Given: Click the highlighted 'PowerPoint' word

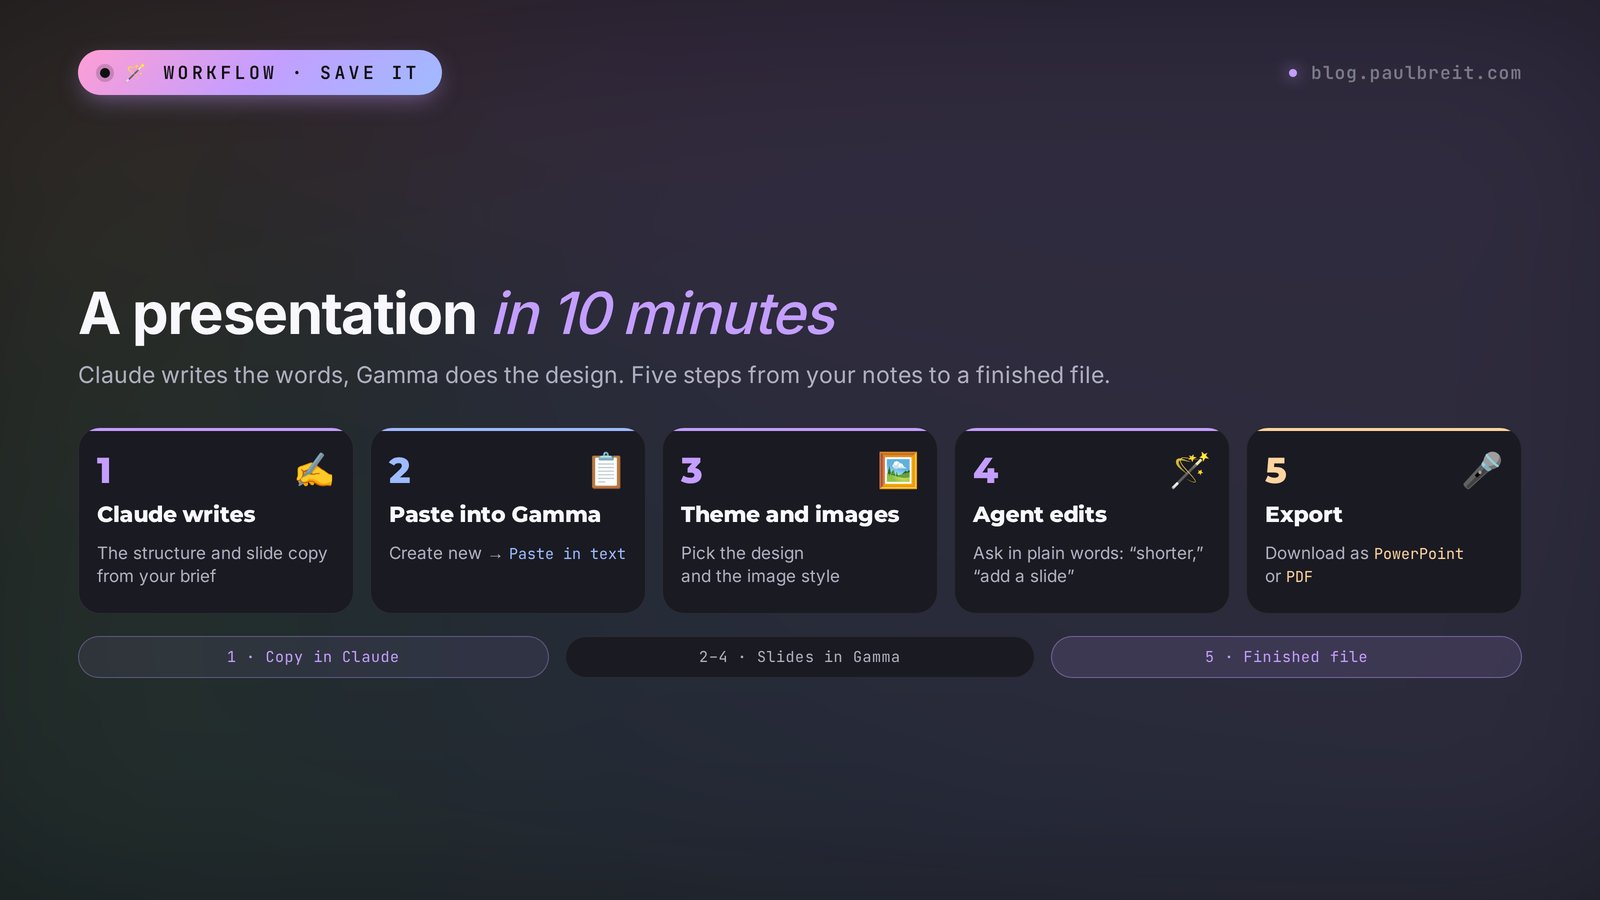Looking at the screenshot, I should point(1419,554).
